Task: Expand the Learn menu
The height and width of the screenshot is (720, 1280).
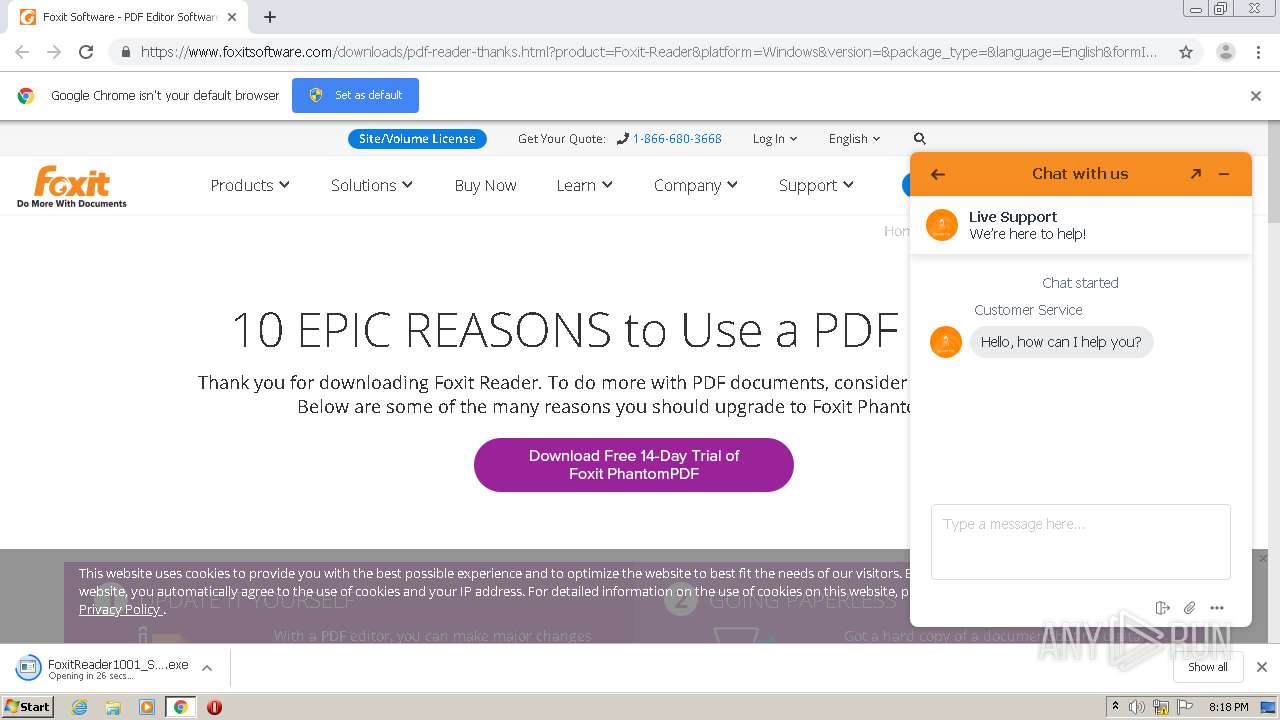Action: pos(585,185)
